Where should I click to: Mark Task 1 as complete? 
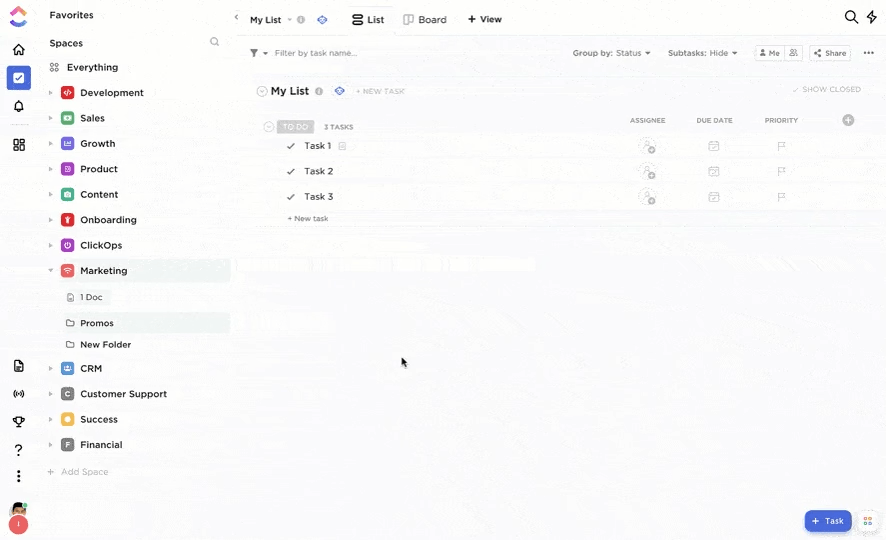click(290, 146)
